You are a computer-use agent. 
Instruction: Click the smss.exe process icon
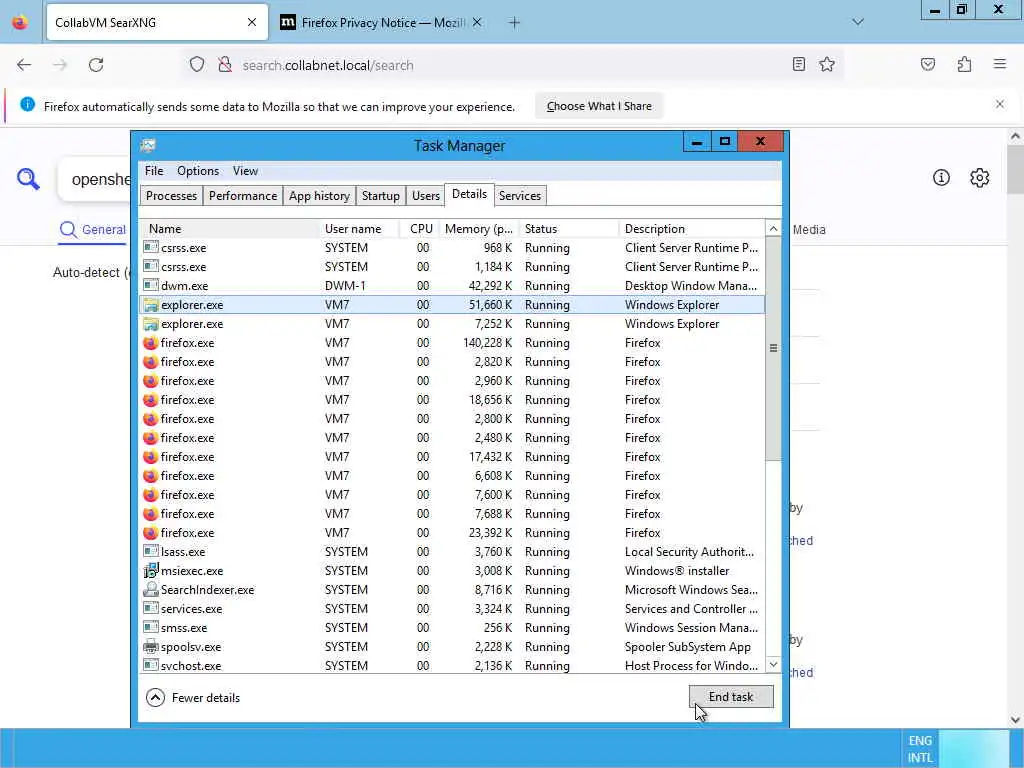pos(151,628)
